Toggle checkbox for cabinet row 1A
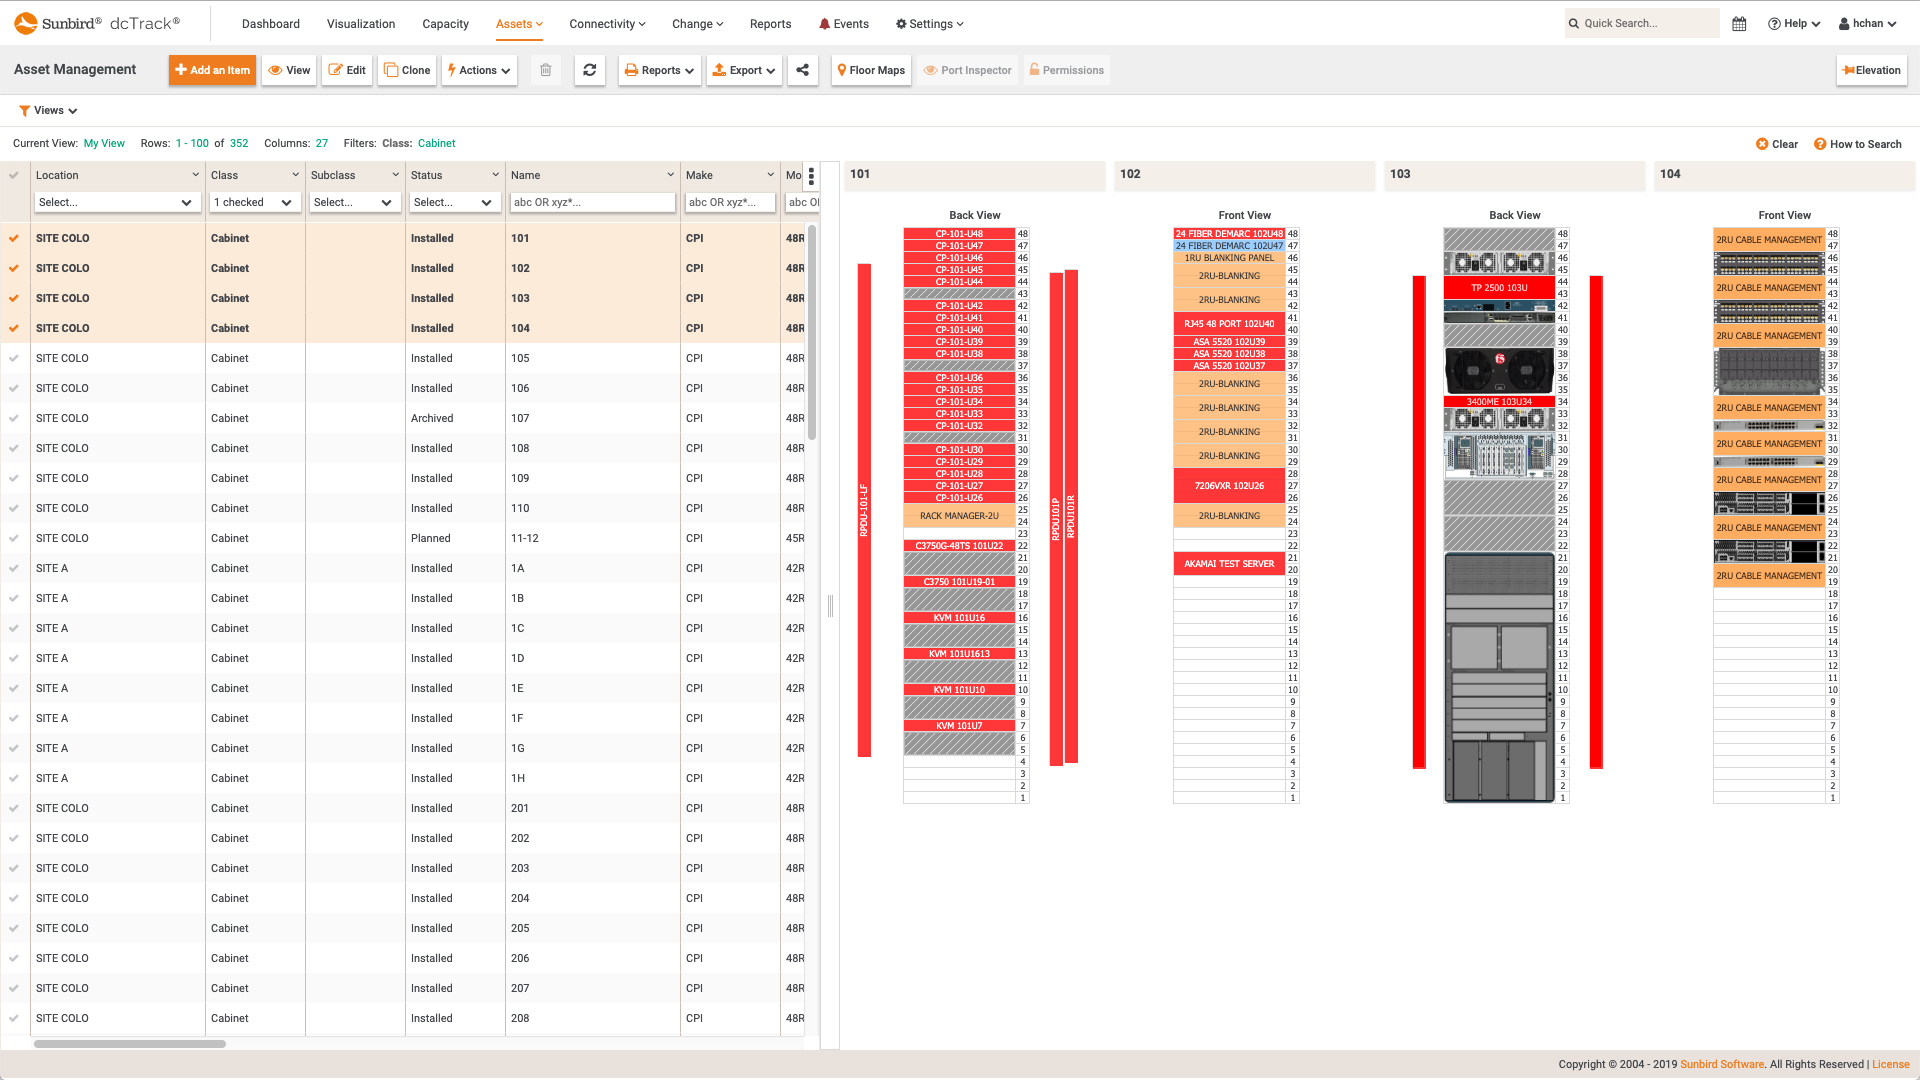Image resolution: width=1920 pixels, height=1080 pixels. [x=15, y=567]
